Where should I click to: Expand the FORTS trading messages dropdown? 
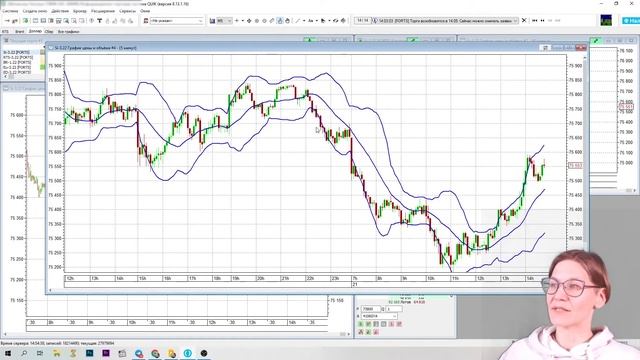click(516, 20)
